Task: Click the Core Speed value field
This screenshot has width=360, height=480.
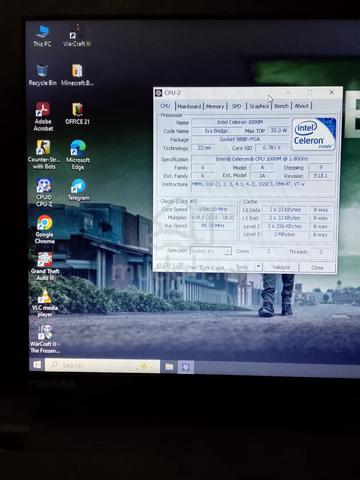Action: [213, 209]
